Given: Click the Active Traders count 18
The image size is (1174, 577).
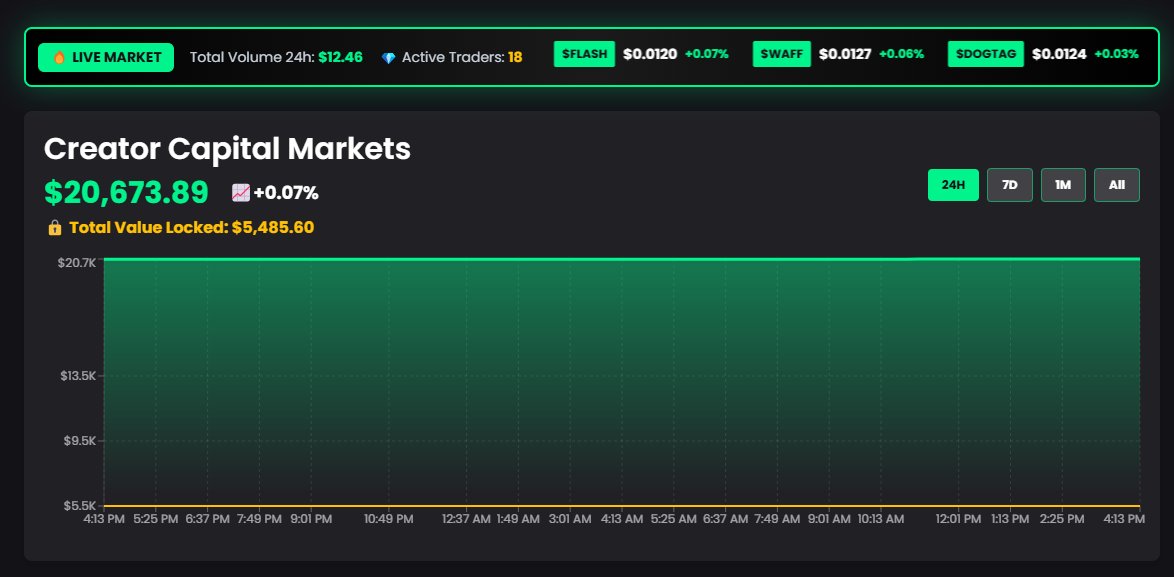Looking at the screenshot, I should 515,58.
